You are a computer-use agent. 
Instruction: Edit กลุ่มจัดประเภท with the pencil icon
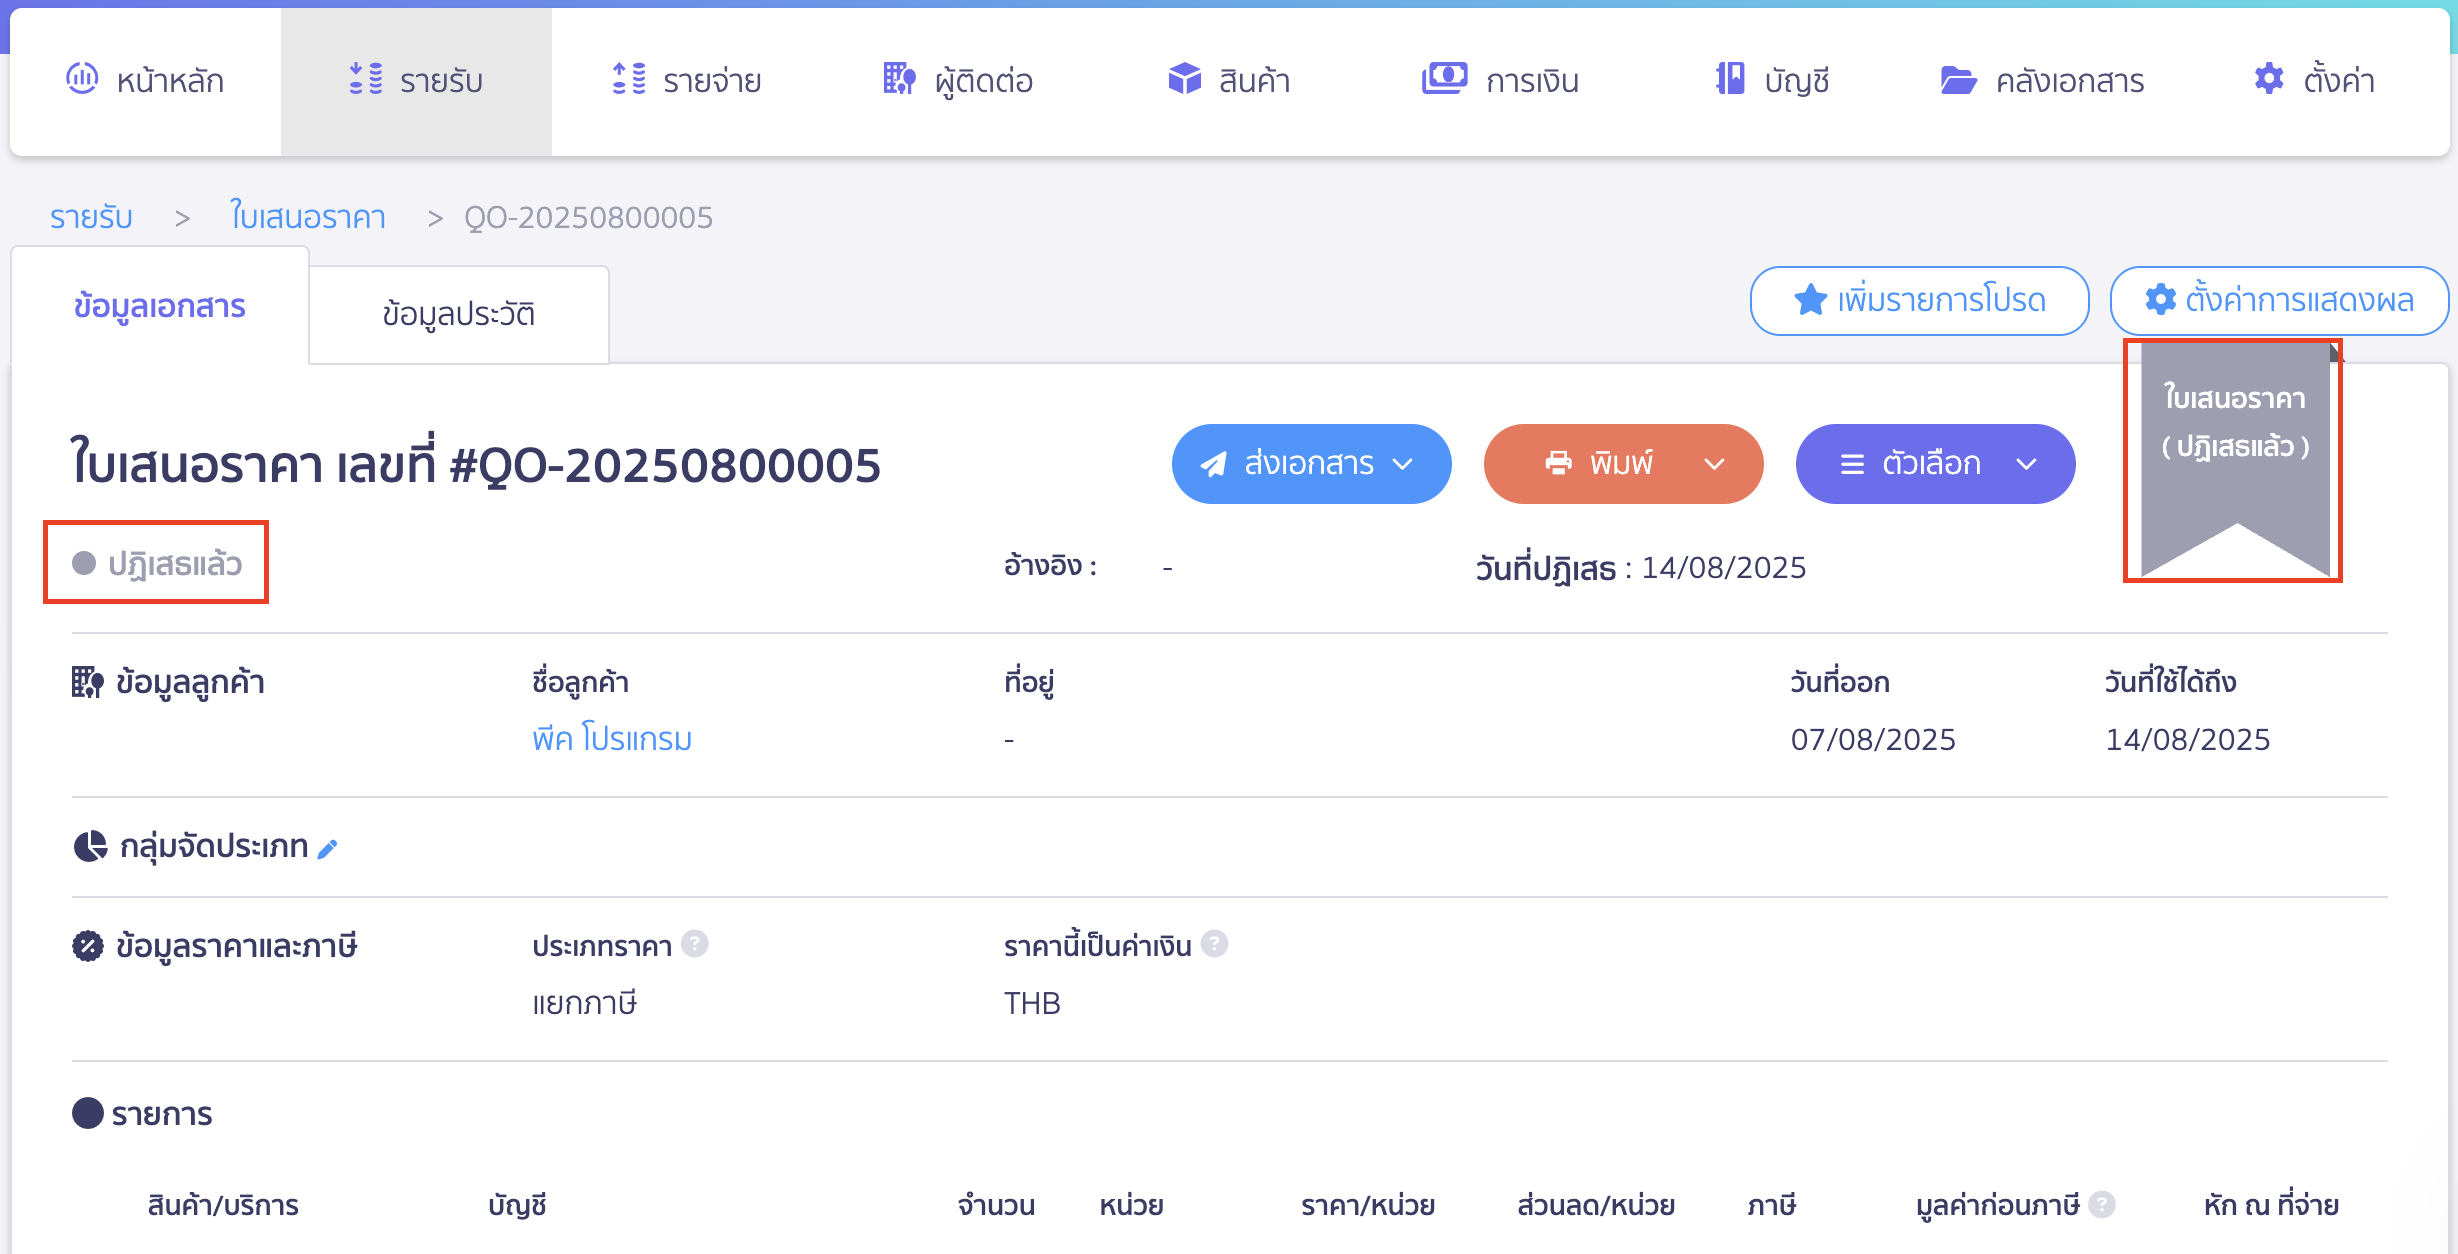tap(327, 849)
